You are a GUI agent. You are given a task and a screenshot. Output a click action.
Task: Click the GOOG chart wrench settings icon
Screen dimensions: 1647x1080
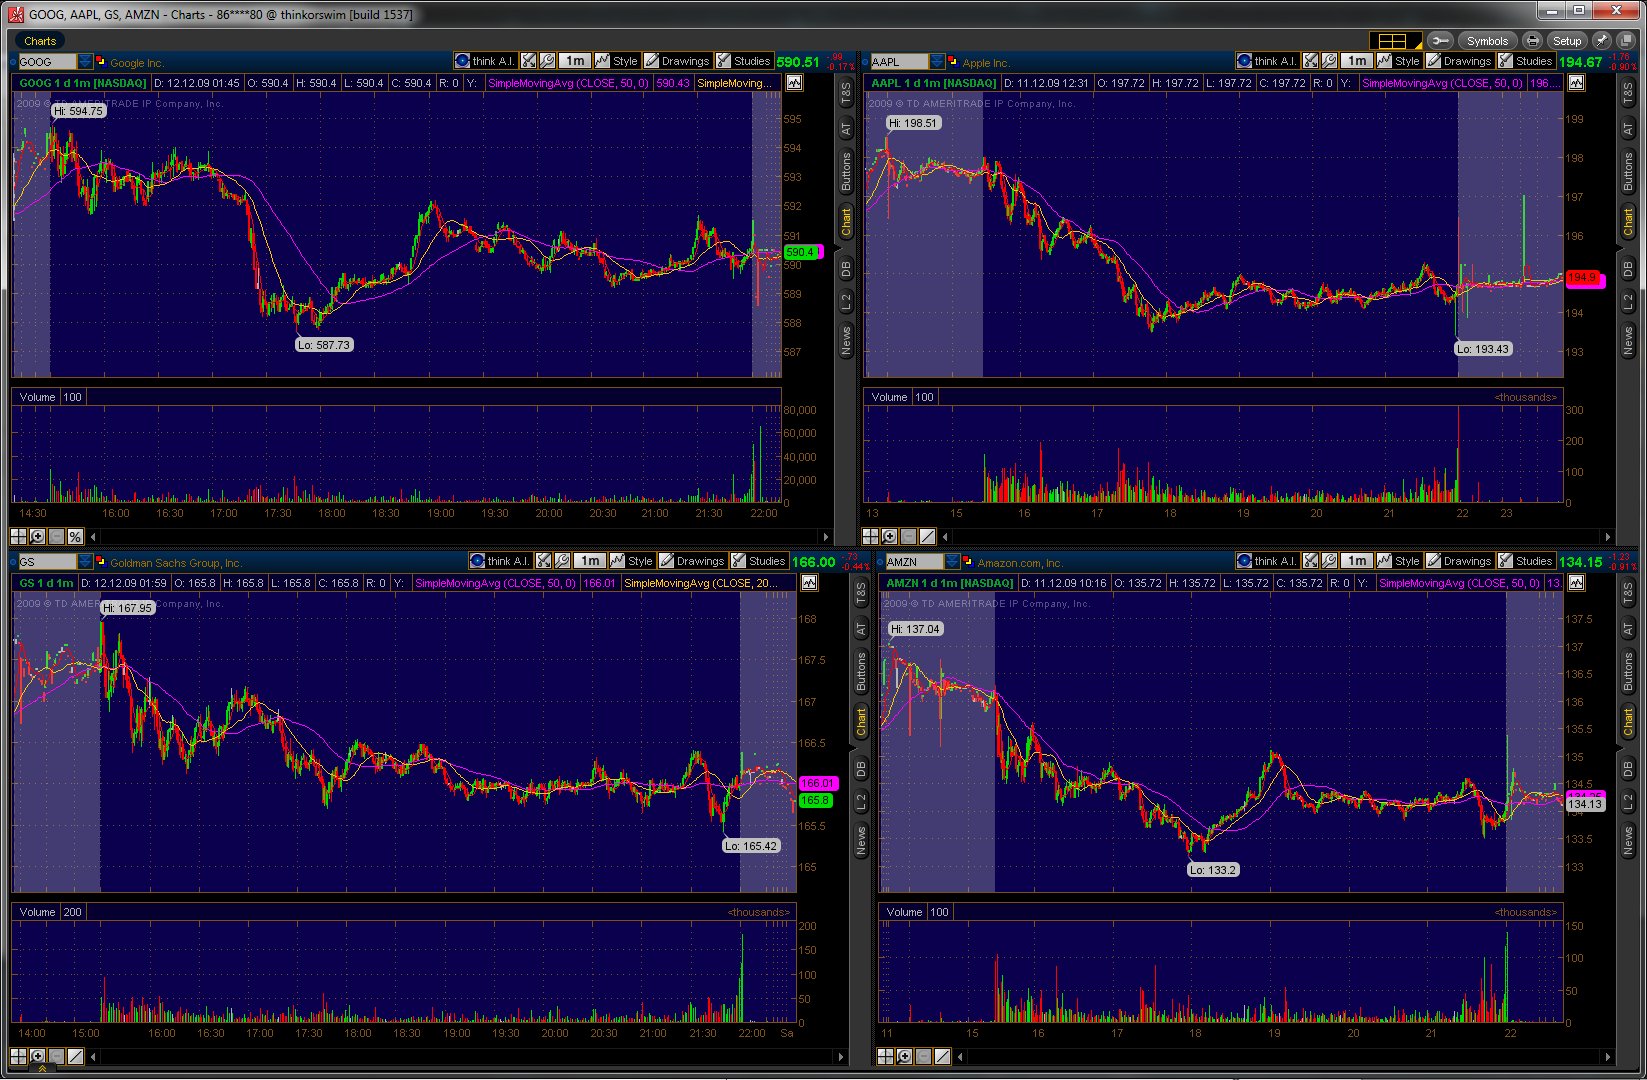(x=546, y=61)
